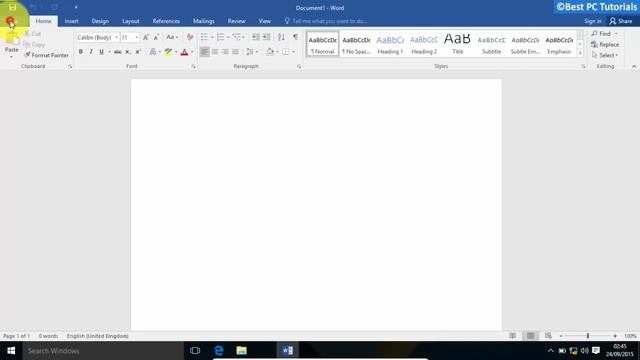Apply paragraph shading paint bucket
The height and width of the screenshot is (360, 640).
coord(270,52)
